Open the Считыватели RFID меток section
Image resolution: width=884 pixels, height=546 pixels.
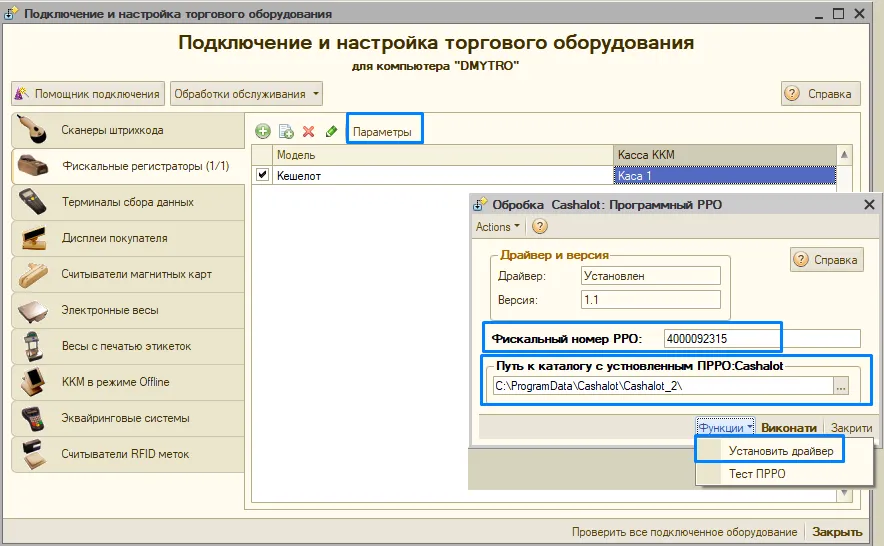tap(128, 454)
